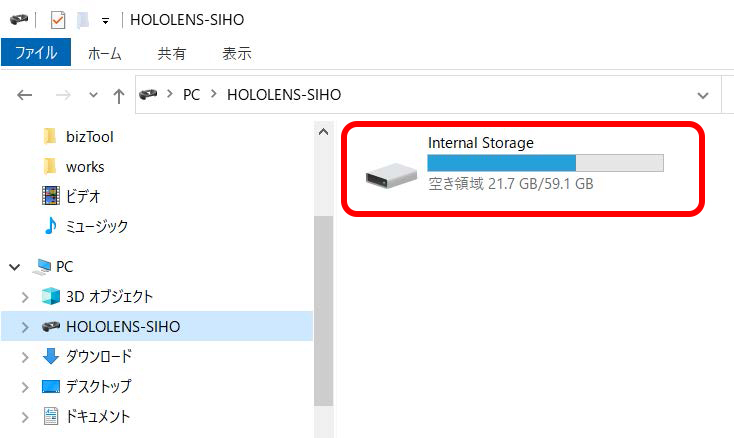
Task: Select the bizTool folder icon
Action: click(x=50, y=136)
